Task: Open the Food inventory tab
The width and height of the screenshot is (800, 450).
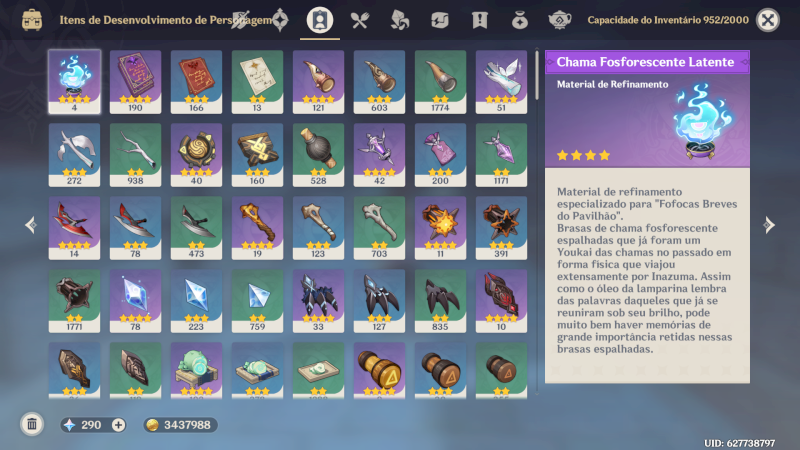Action: coord(360,20)
